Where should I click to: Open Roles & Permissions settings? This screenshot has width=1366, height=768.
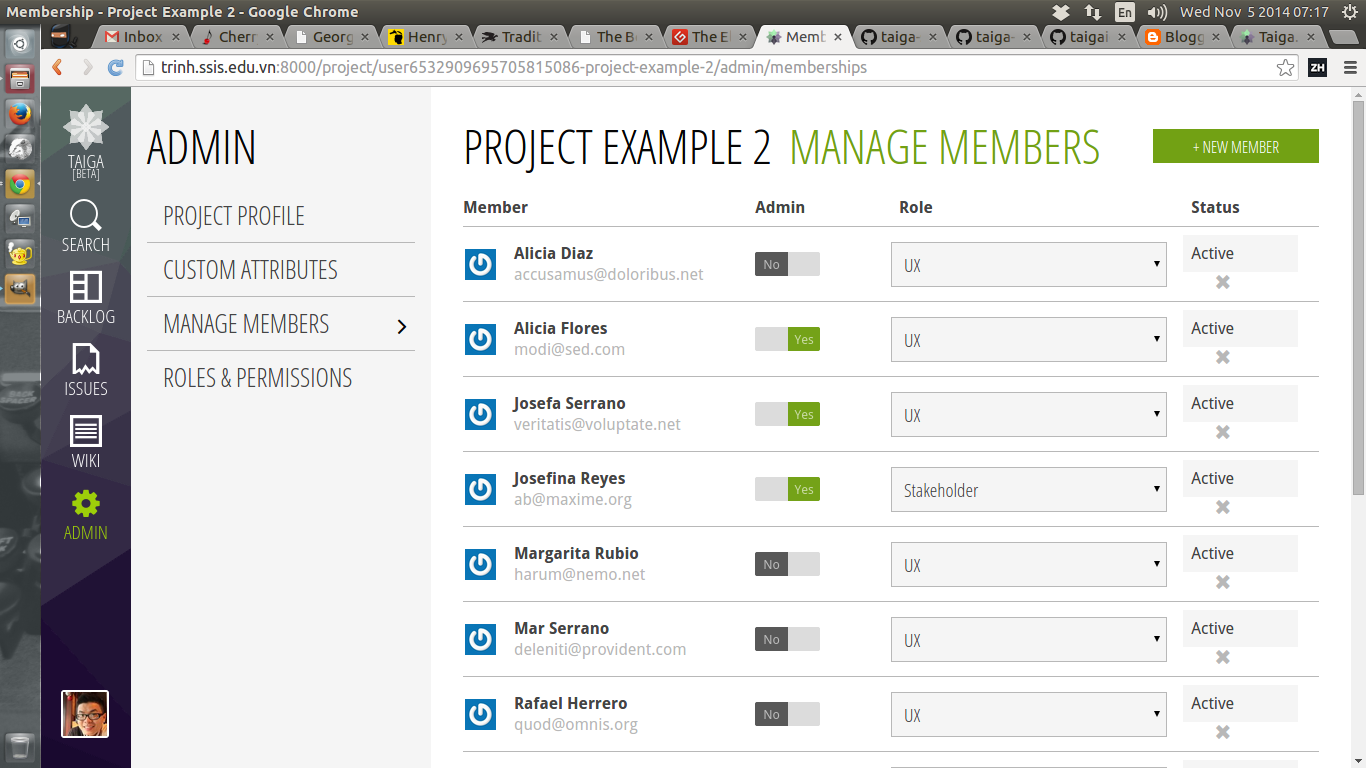pyautogui.click(x=258, y=378)
